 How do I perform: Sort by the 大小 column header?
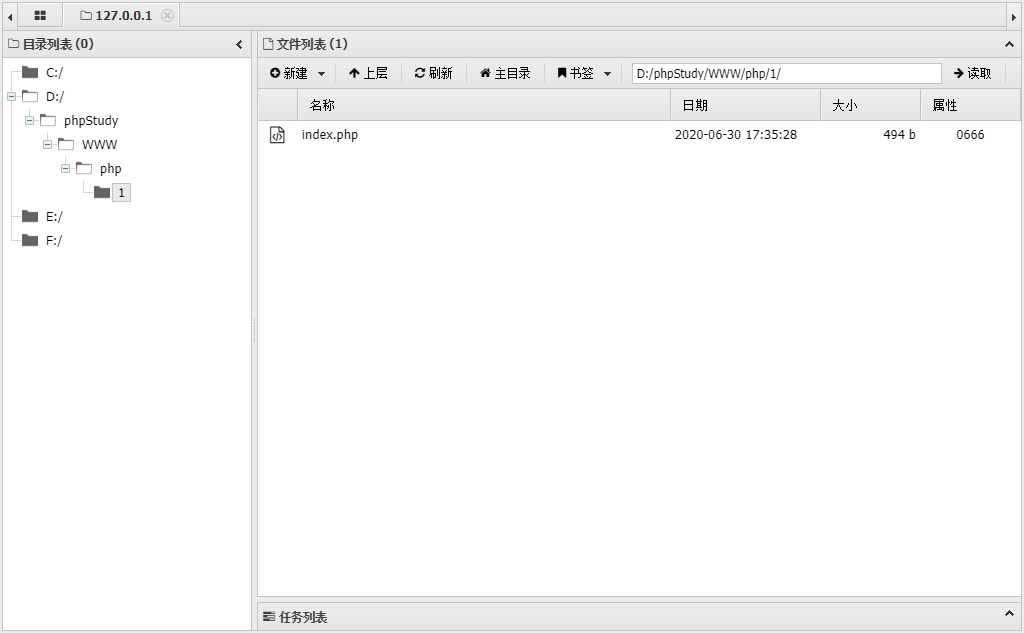(x=871, y=105)
